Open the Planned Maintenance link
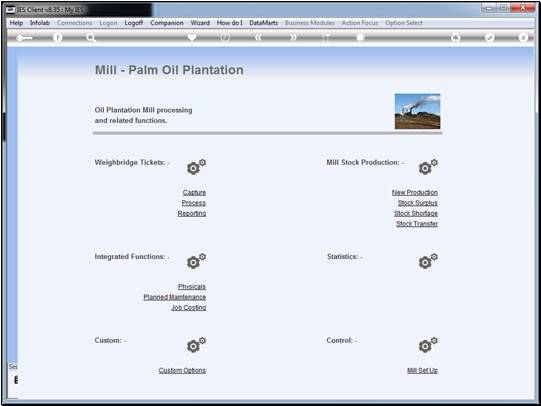This screenshot has height=406, width=541. click(x=175, y=297)
